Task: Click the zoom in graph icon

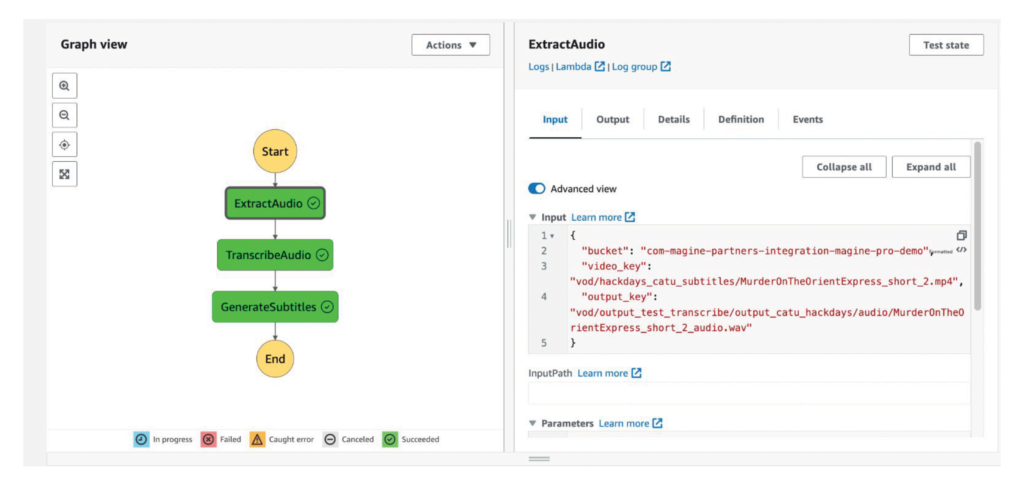Action: tap(64, 87)
